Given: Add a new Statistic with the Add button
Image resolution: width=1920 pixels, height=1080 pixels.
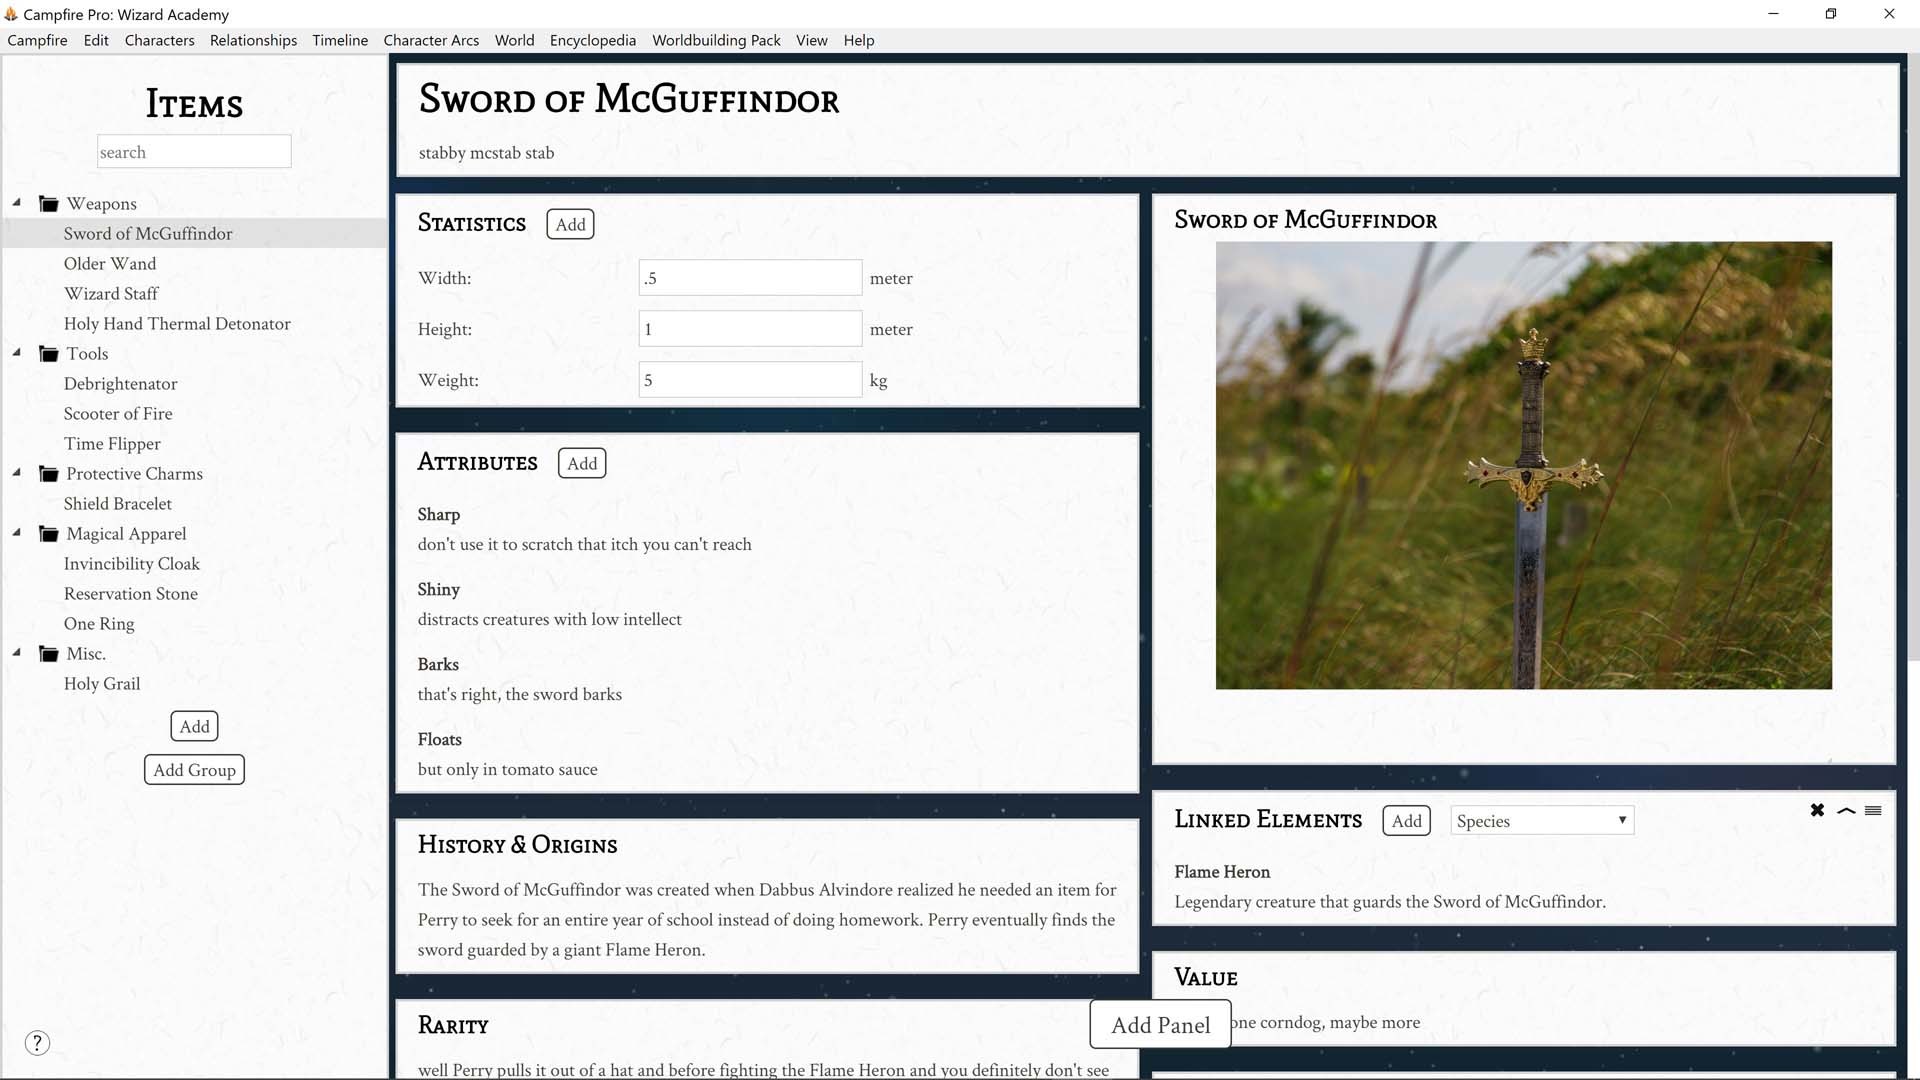Looking at the screenshot, I should coord(570,224).
